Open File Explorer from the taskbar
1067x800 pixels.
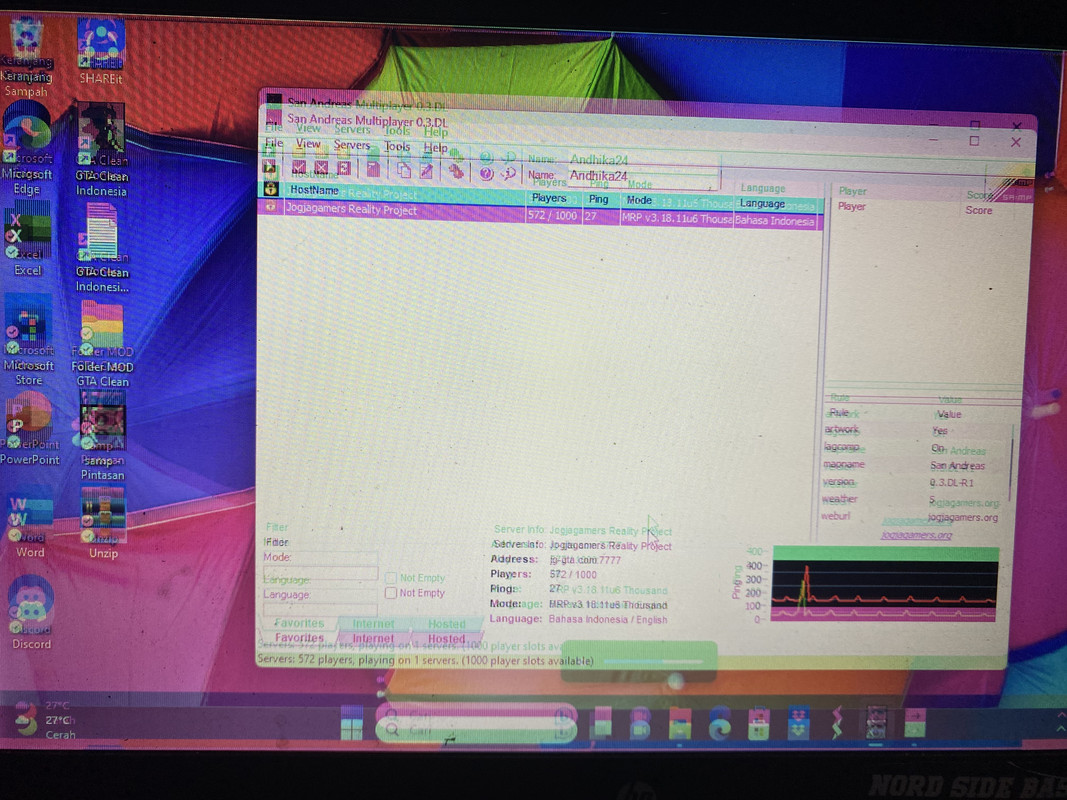click(680, 724)
